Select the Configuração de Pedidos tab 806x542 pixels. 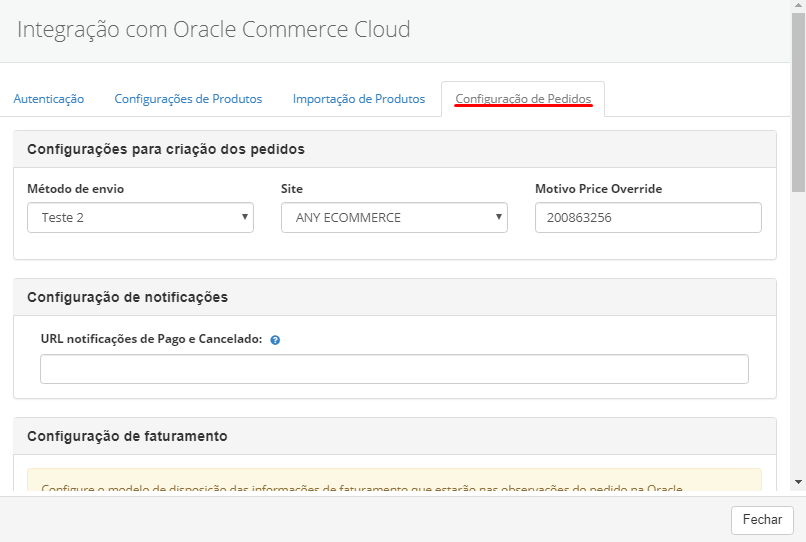point(523,99)
